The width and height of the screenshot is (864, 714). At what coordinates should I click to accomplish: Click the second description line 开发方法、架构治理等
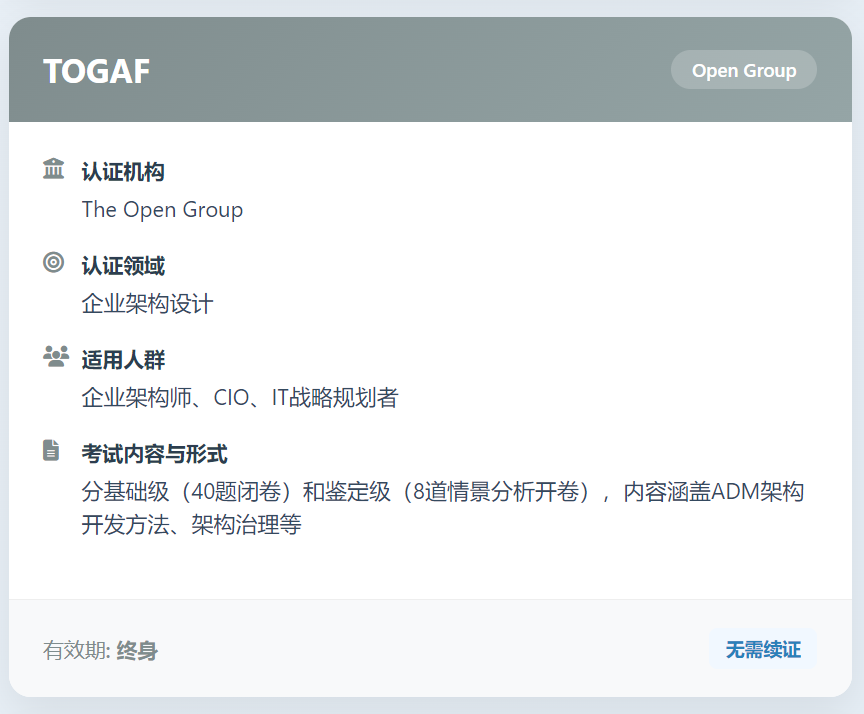point(191,525)
